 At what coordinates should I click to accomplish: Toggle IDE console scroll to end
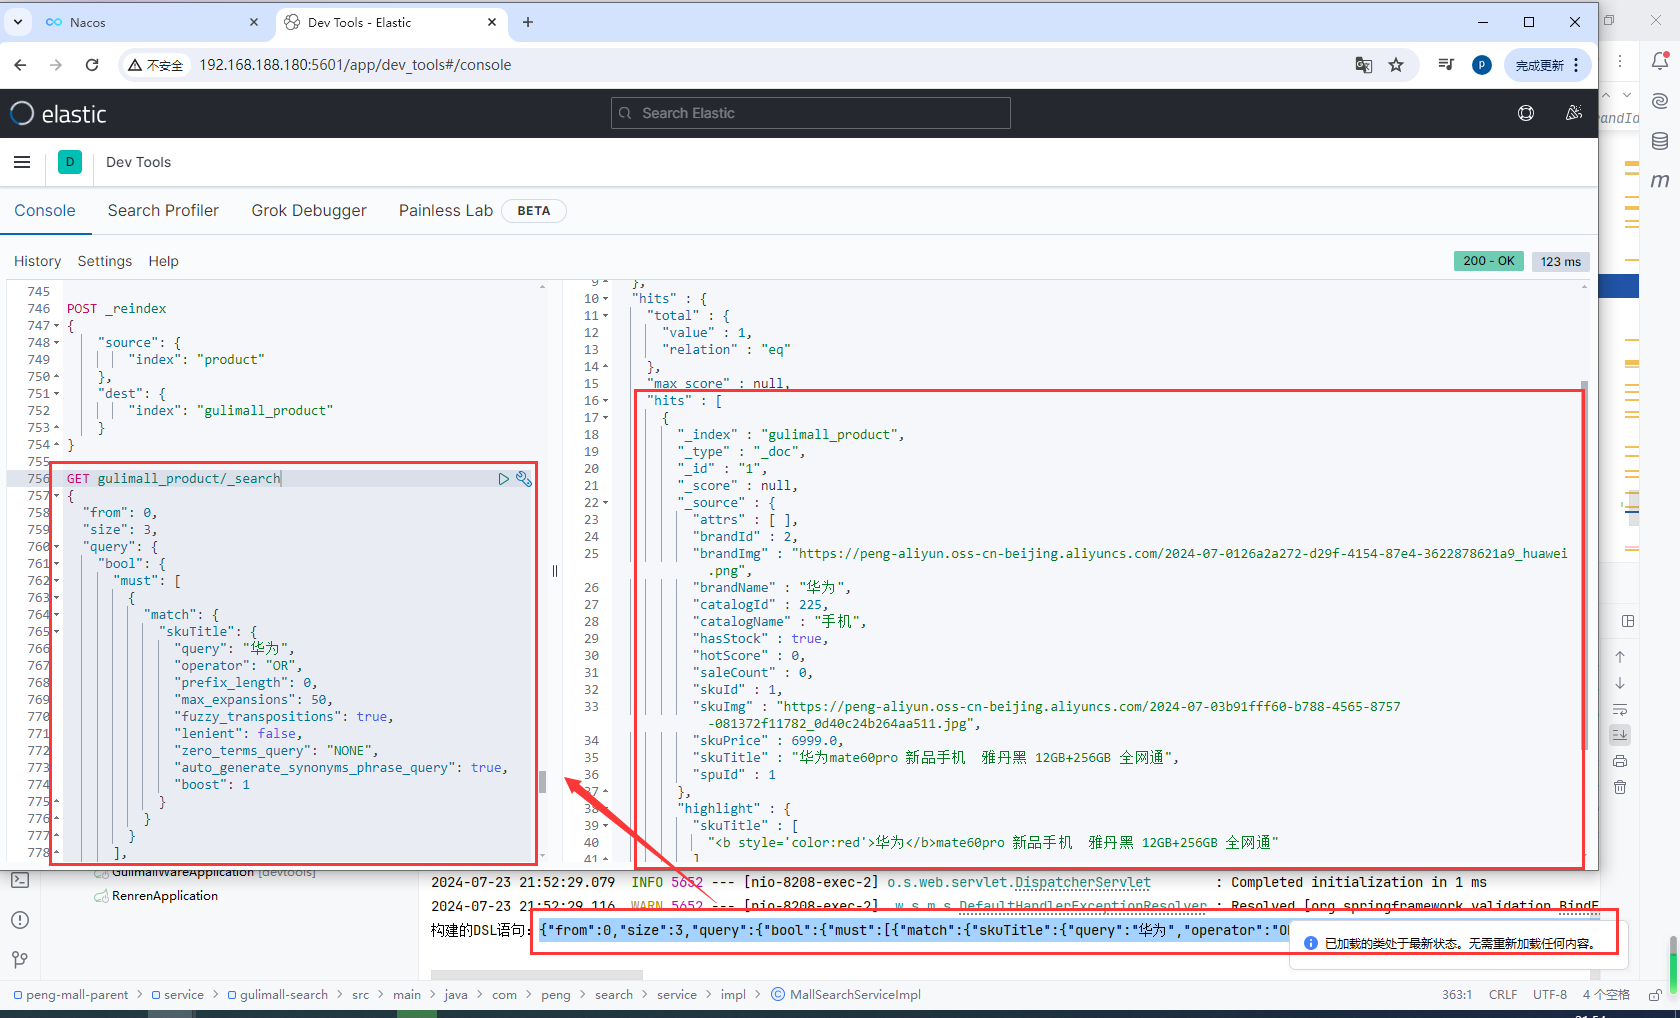1620,735
